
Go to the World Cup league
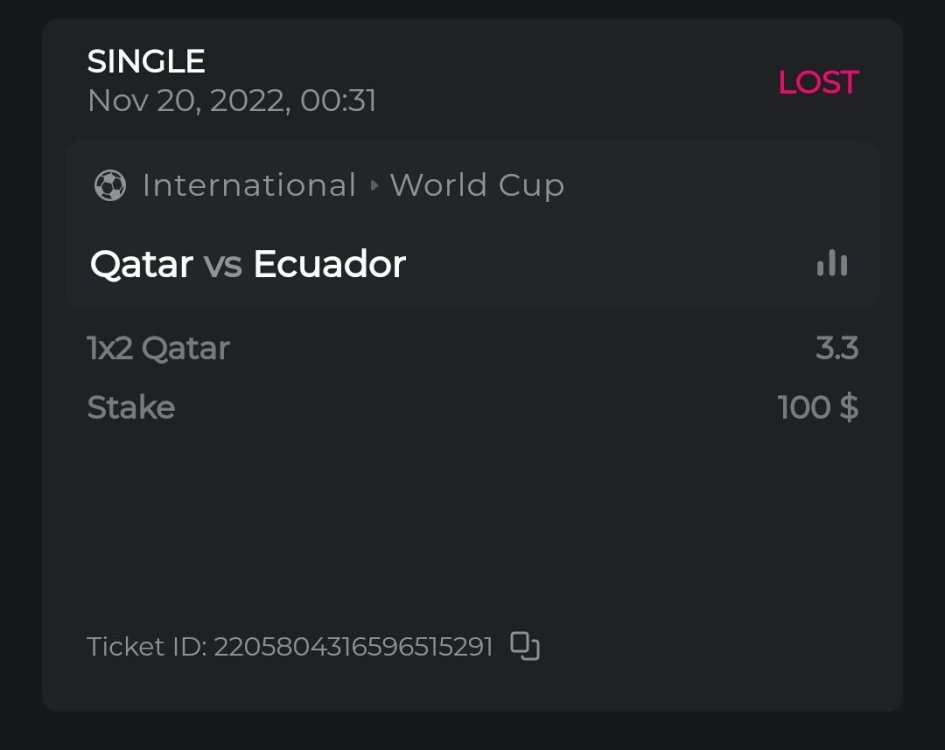tap(477, 186)
